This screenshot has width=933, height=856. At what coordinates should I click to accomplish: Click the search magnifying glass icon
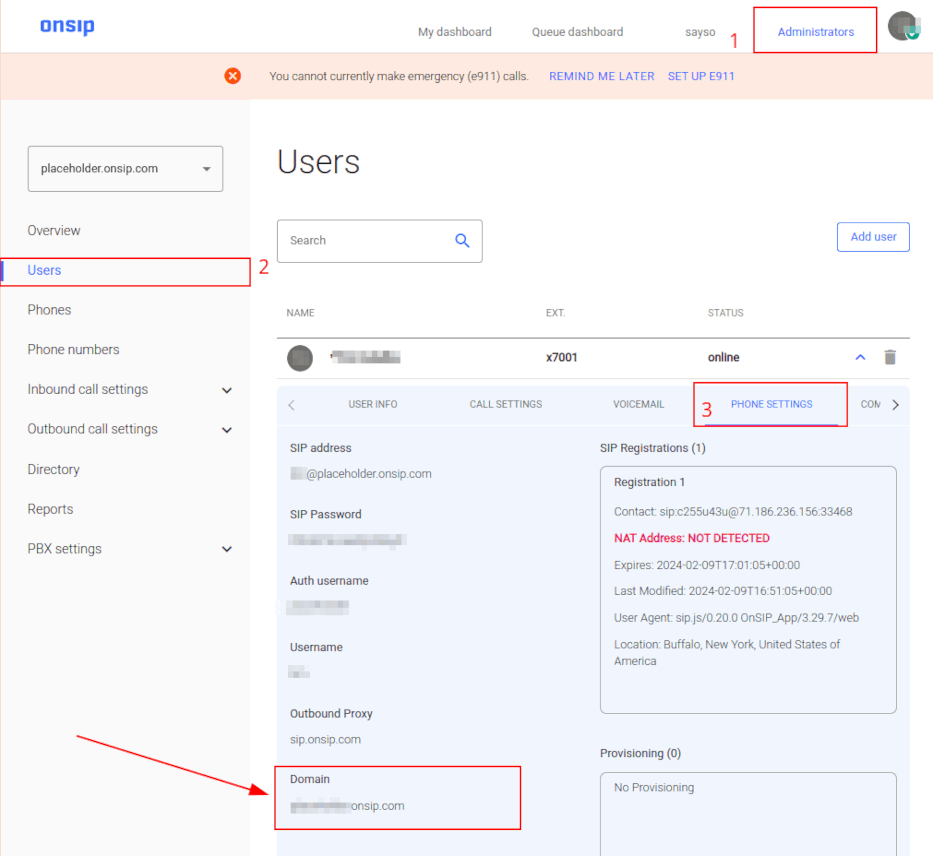pyautogui.click(x=461, y=240)
